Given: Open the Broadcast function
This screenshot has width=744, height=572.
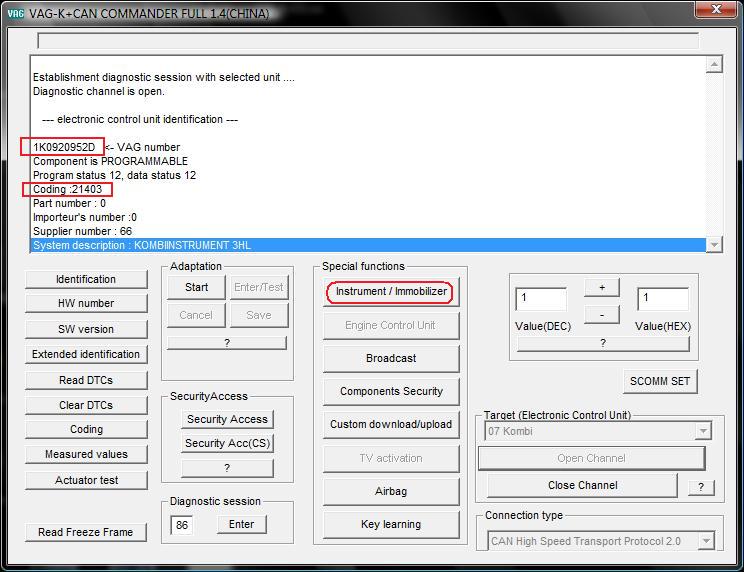Looking at the screenshot, I should pos(391,359).
